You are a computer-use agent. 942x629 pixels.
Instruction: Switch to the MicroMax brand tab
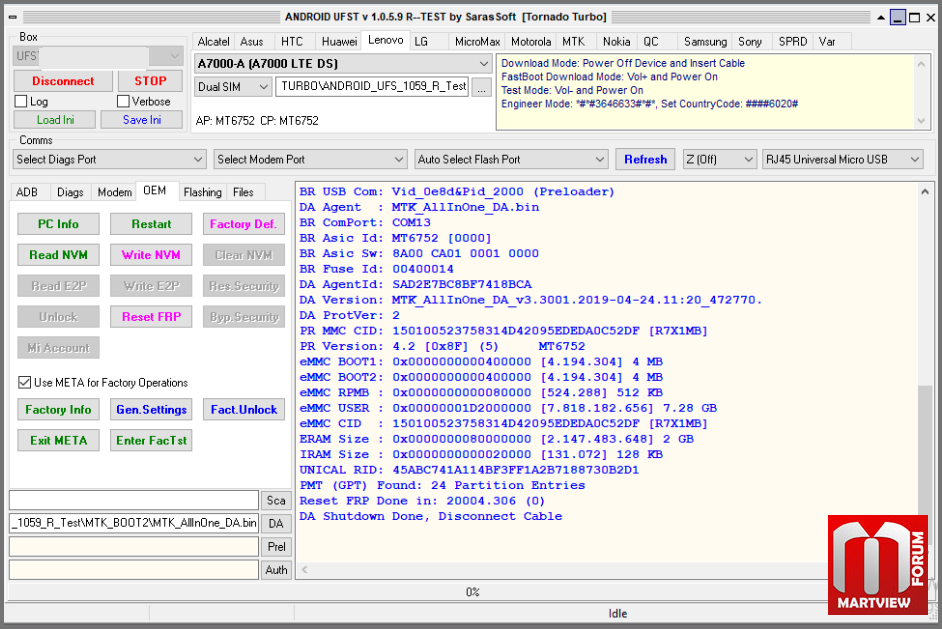[x=477, y=41]
